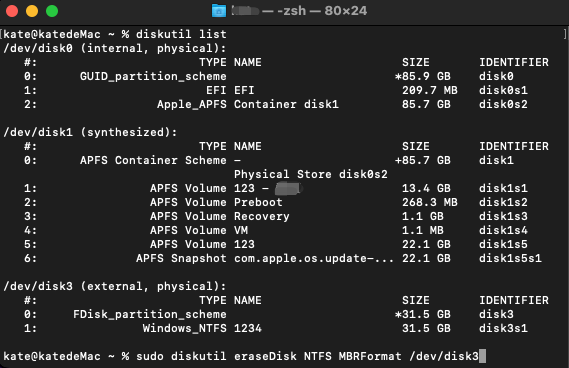Click the Windows_NTFS partition type text
Viewport: 569px width, 368px height.
coord(184,328)
